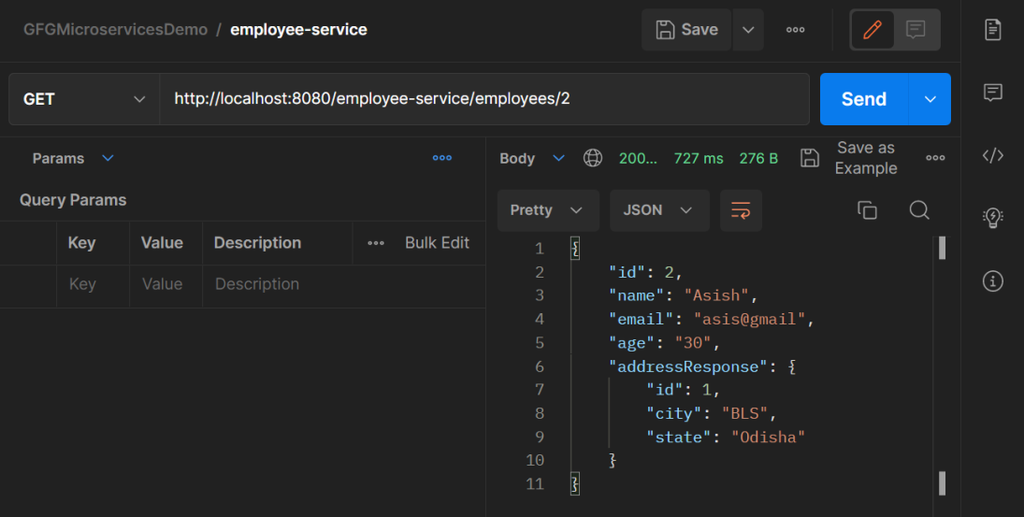The height and width of the screenshot is (517, 1024).
Task: Open the Params tab dropdown
Action: (x=108, y=158)
